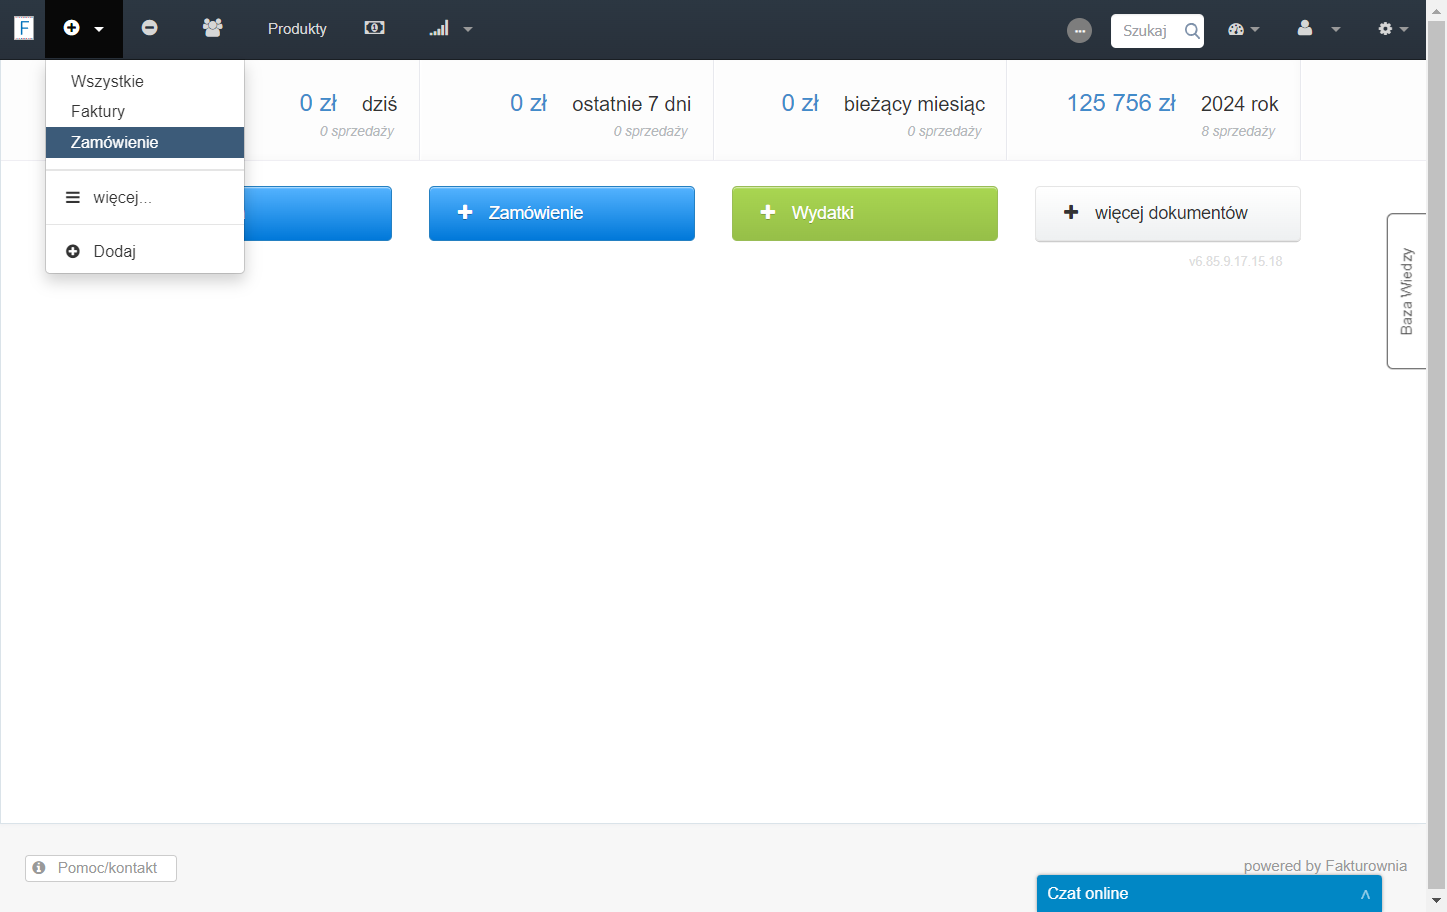The image size is (1447, 912).
Task: Open the banking money icon
Action: (x=375, y=28)
